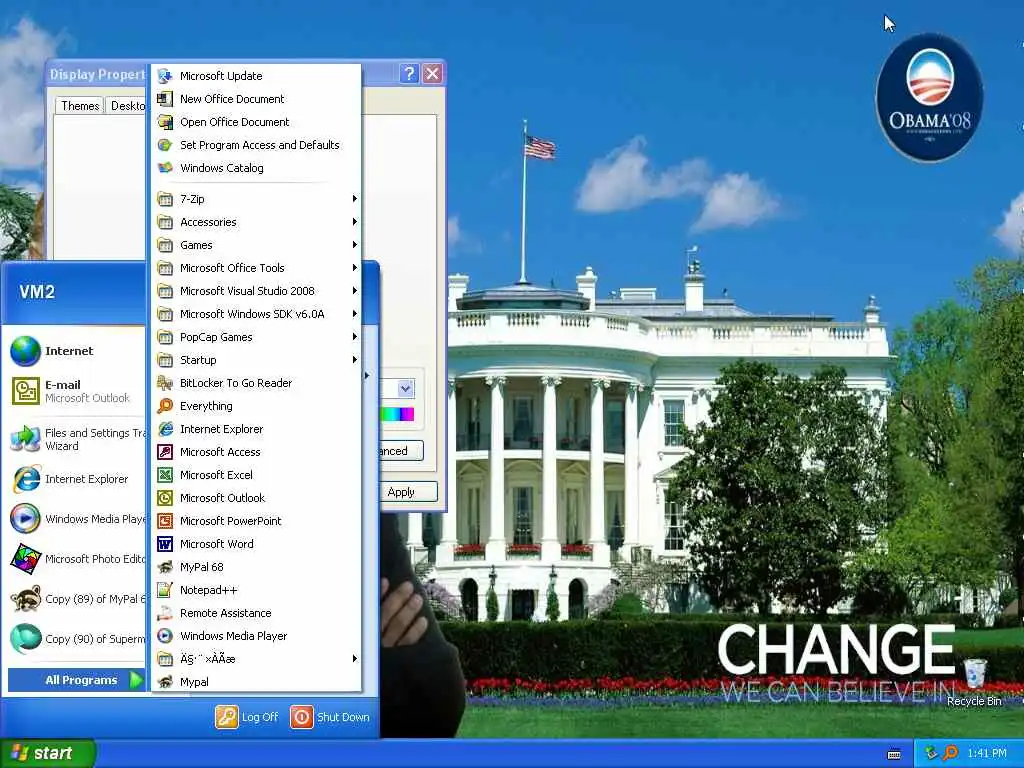Image resolution: width=1024 pixels, height=768 pixels.
Task: Open Copy (89) of MyPal shortcut
Action: coord(76,599)
